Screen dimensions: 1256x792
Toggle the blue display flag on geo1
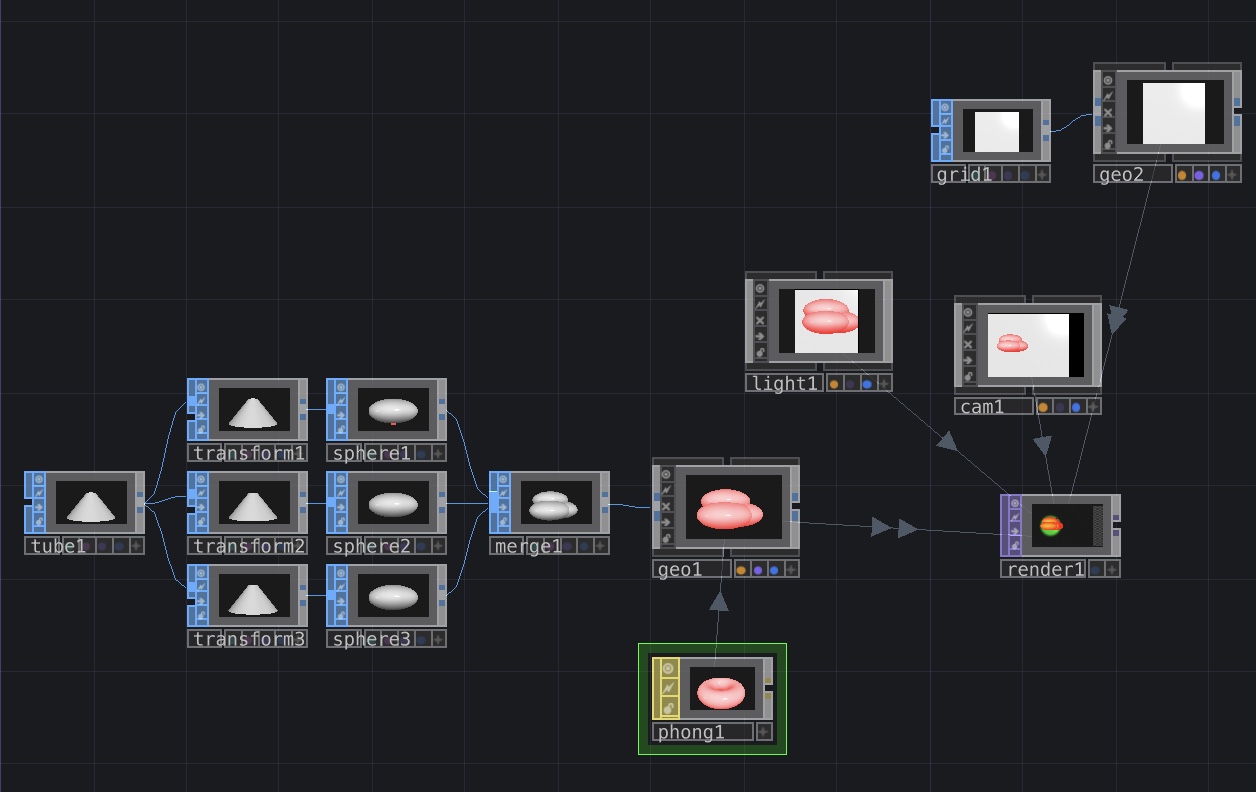coord(774,570)
